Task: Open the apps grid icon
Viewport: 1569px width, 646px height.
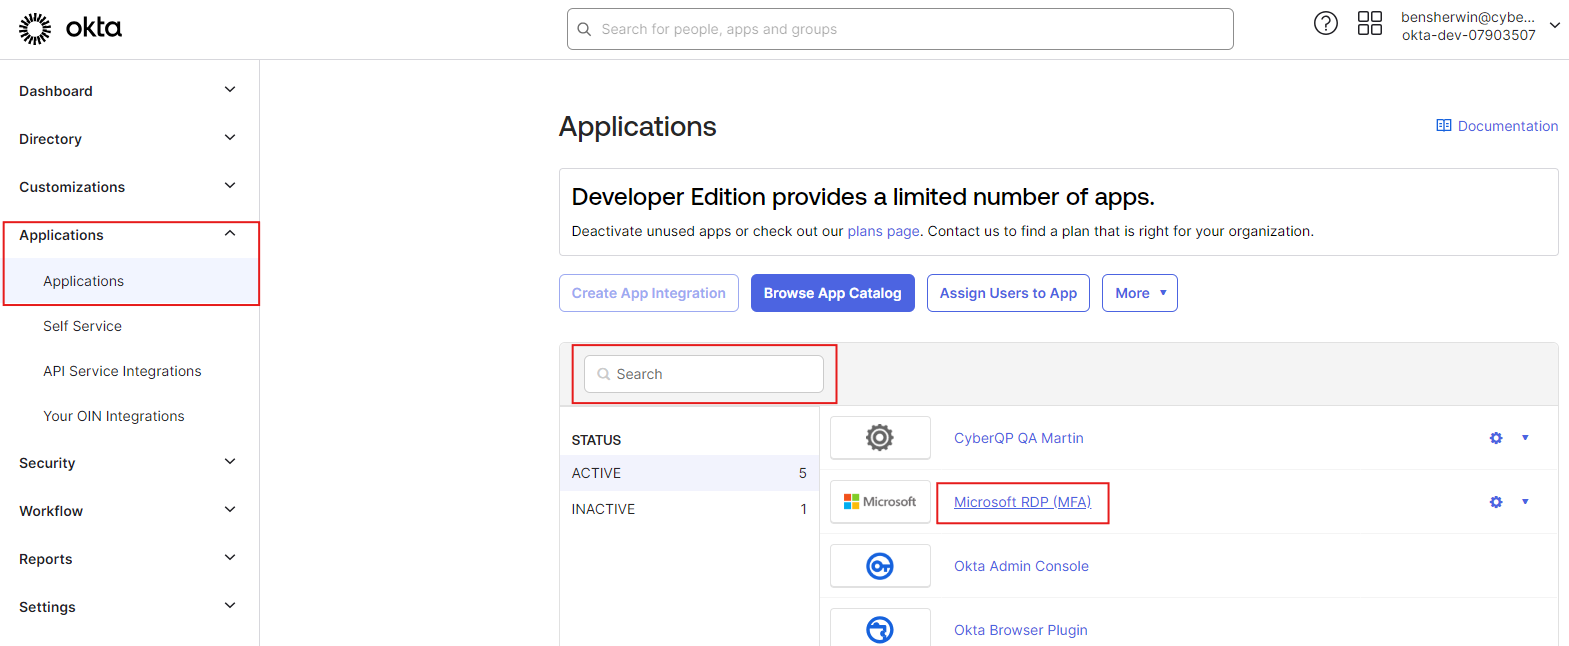Action: point(1370,23)
